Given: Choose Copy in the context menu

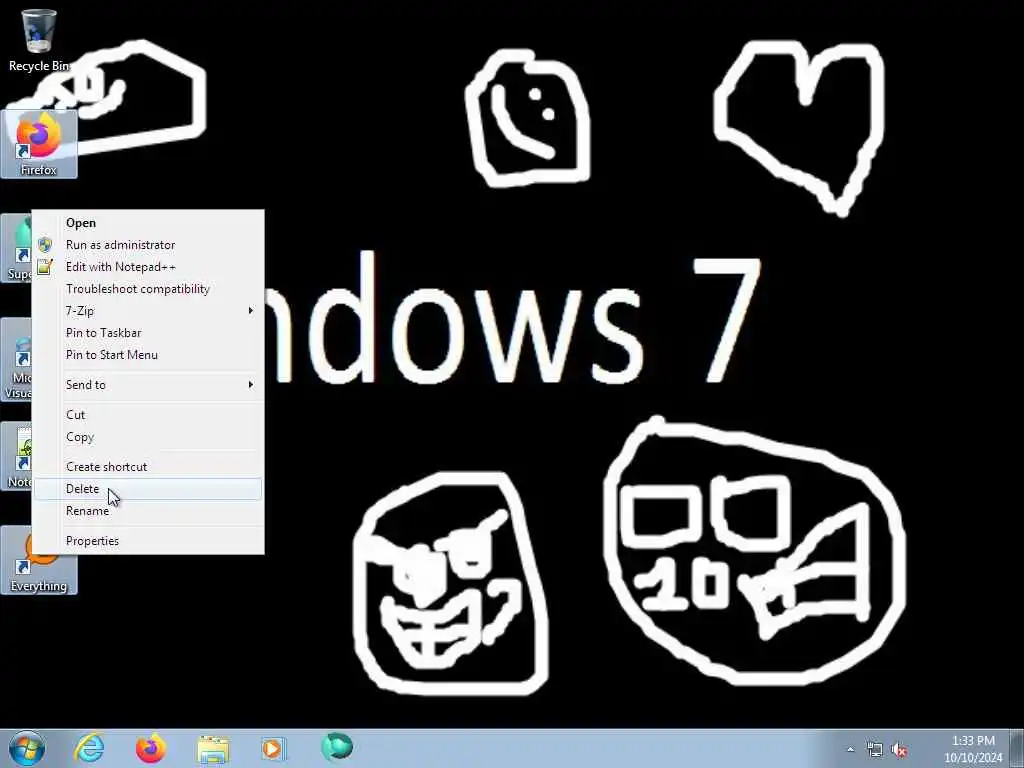Looking at the screenshot, I should point(149,437).
